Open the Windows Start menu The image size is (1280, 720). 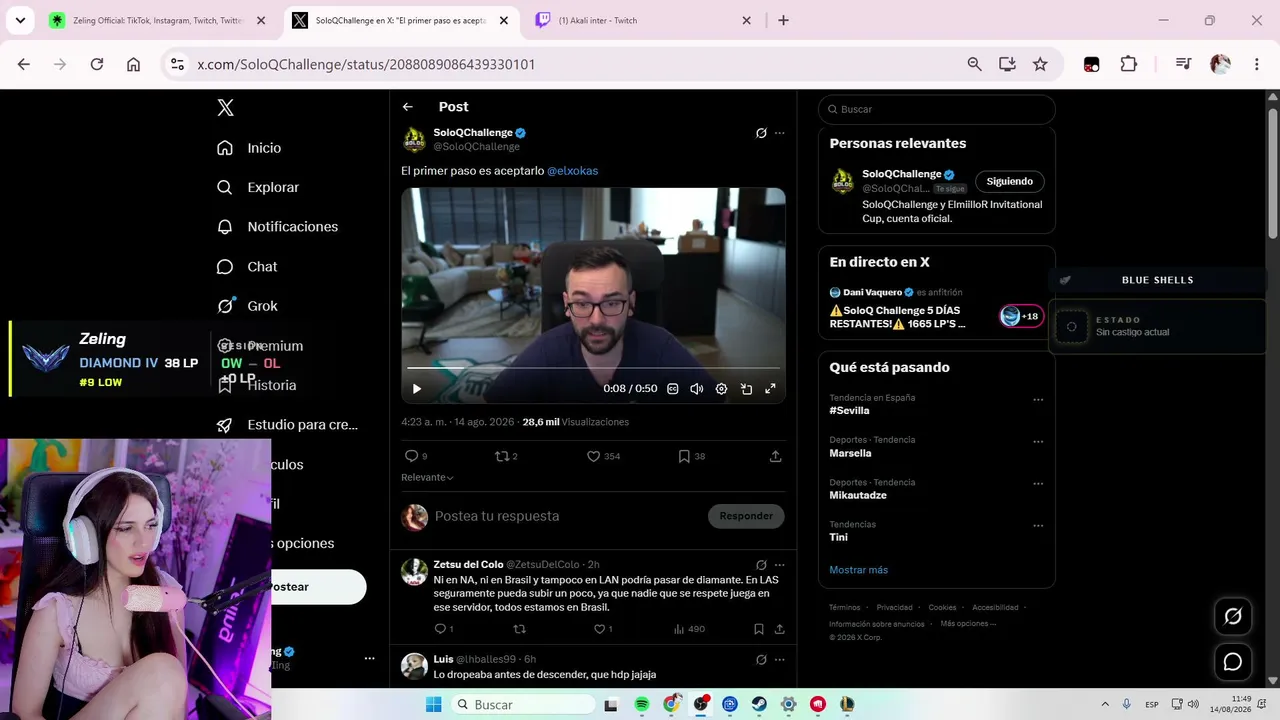click(433, 705)
